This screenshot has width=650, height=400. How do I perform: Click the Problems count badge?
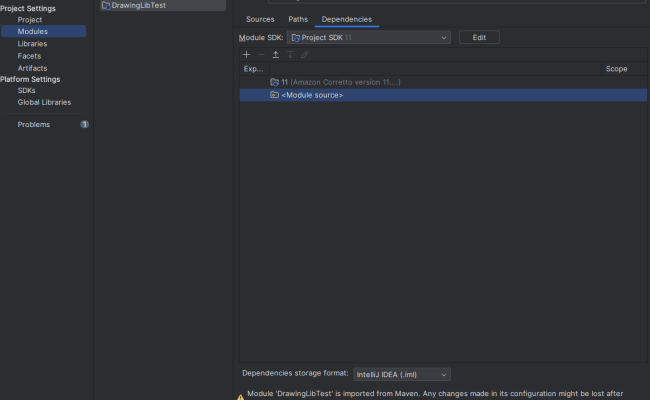click(x=84, y=124)
